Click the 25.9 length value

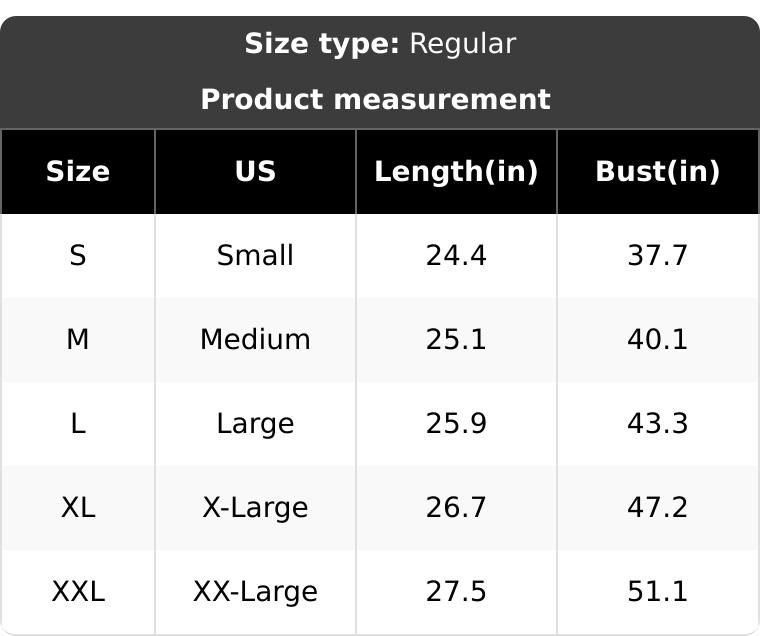tap(456, 424)
